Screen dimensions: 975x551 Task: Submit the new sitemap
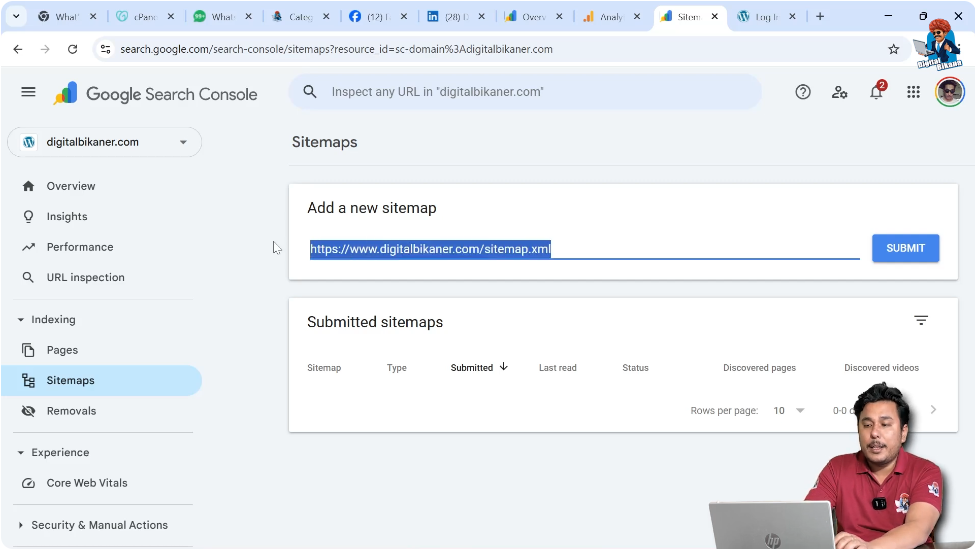click(905, 248)
